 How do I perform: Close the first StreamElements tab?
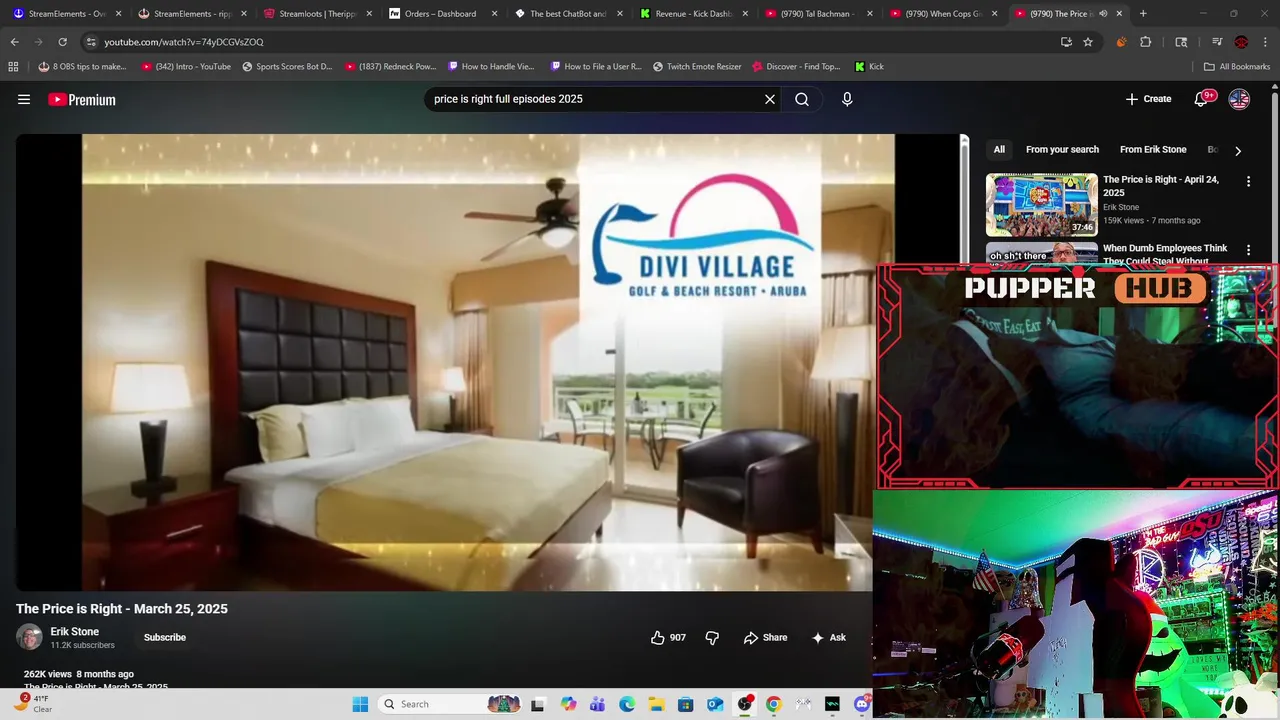(118, 14)
